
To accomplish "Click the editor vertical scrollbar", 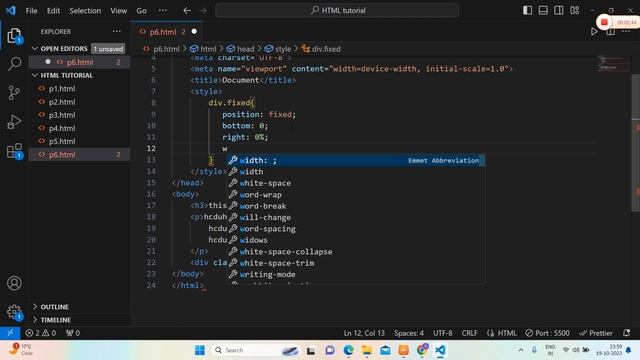I will 636,143.
